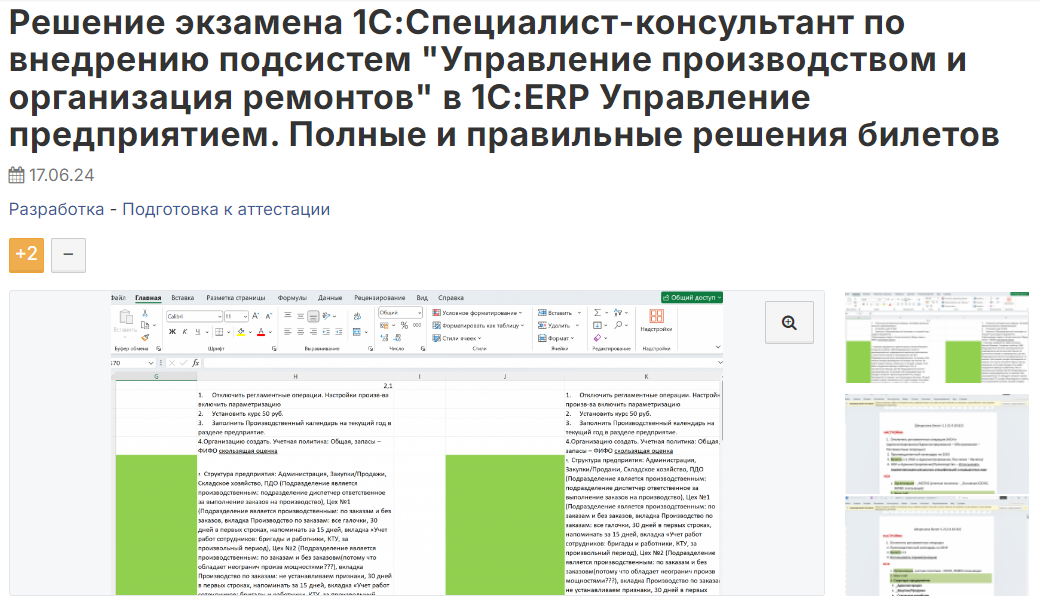Click the yellow fill color button
1040x599 pixels.
(243, 331)
